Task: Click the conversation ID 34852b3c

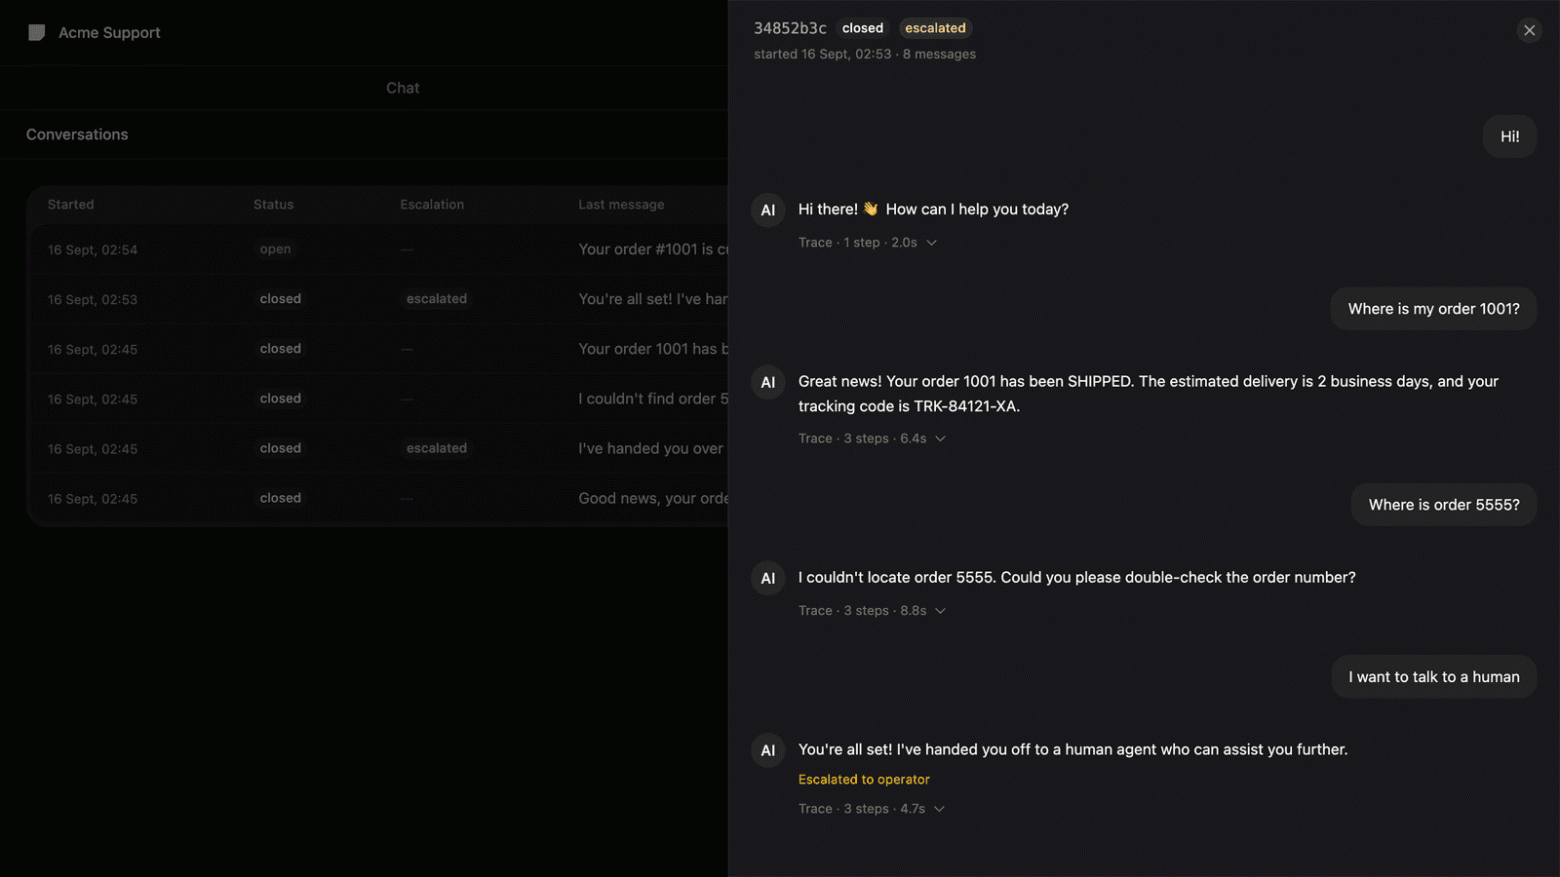Action: pyautogui.click(x=790, y=28)
